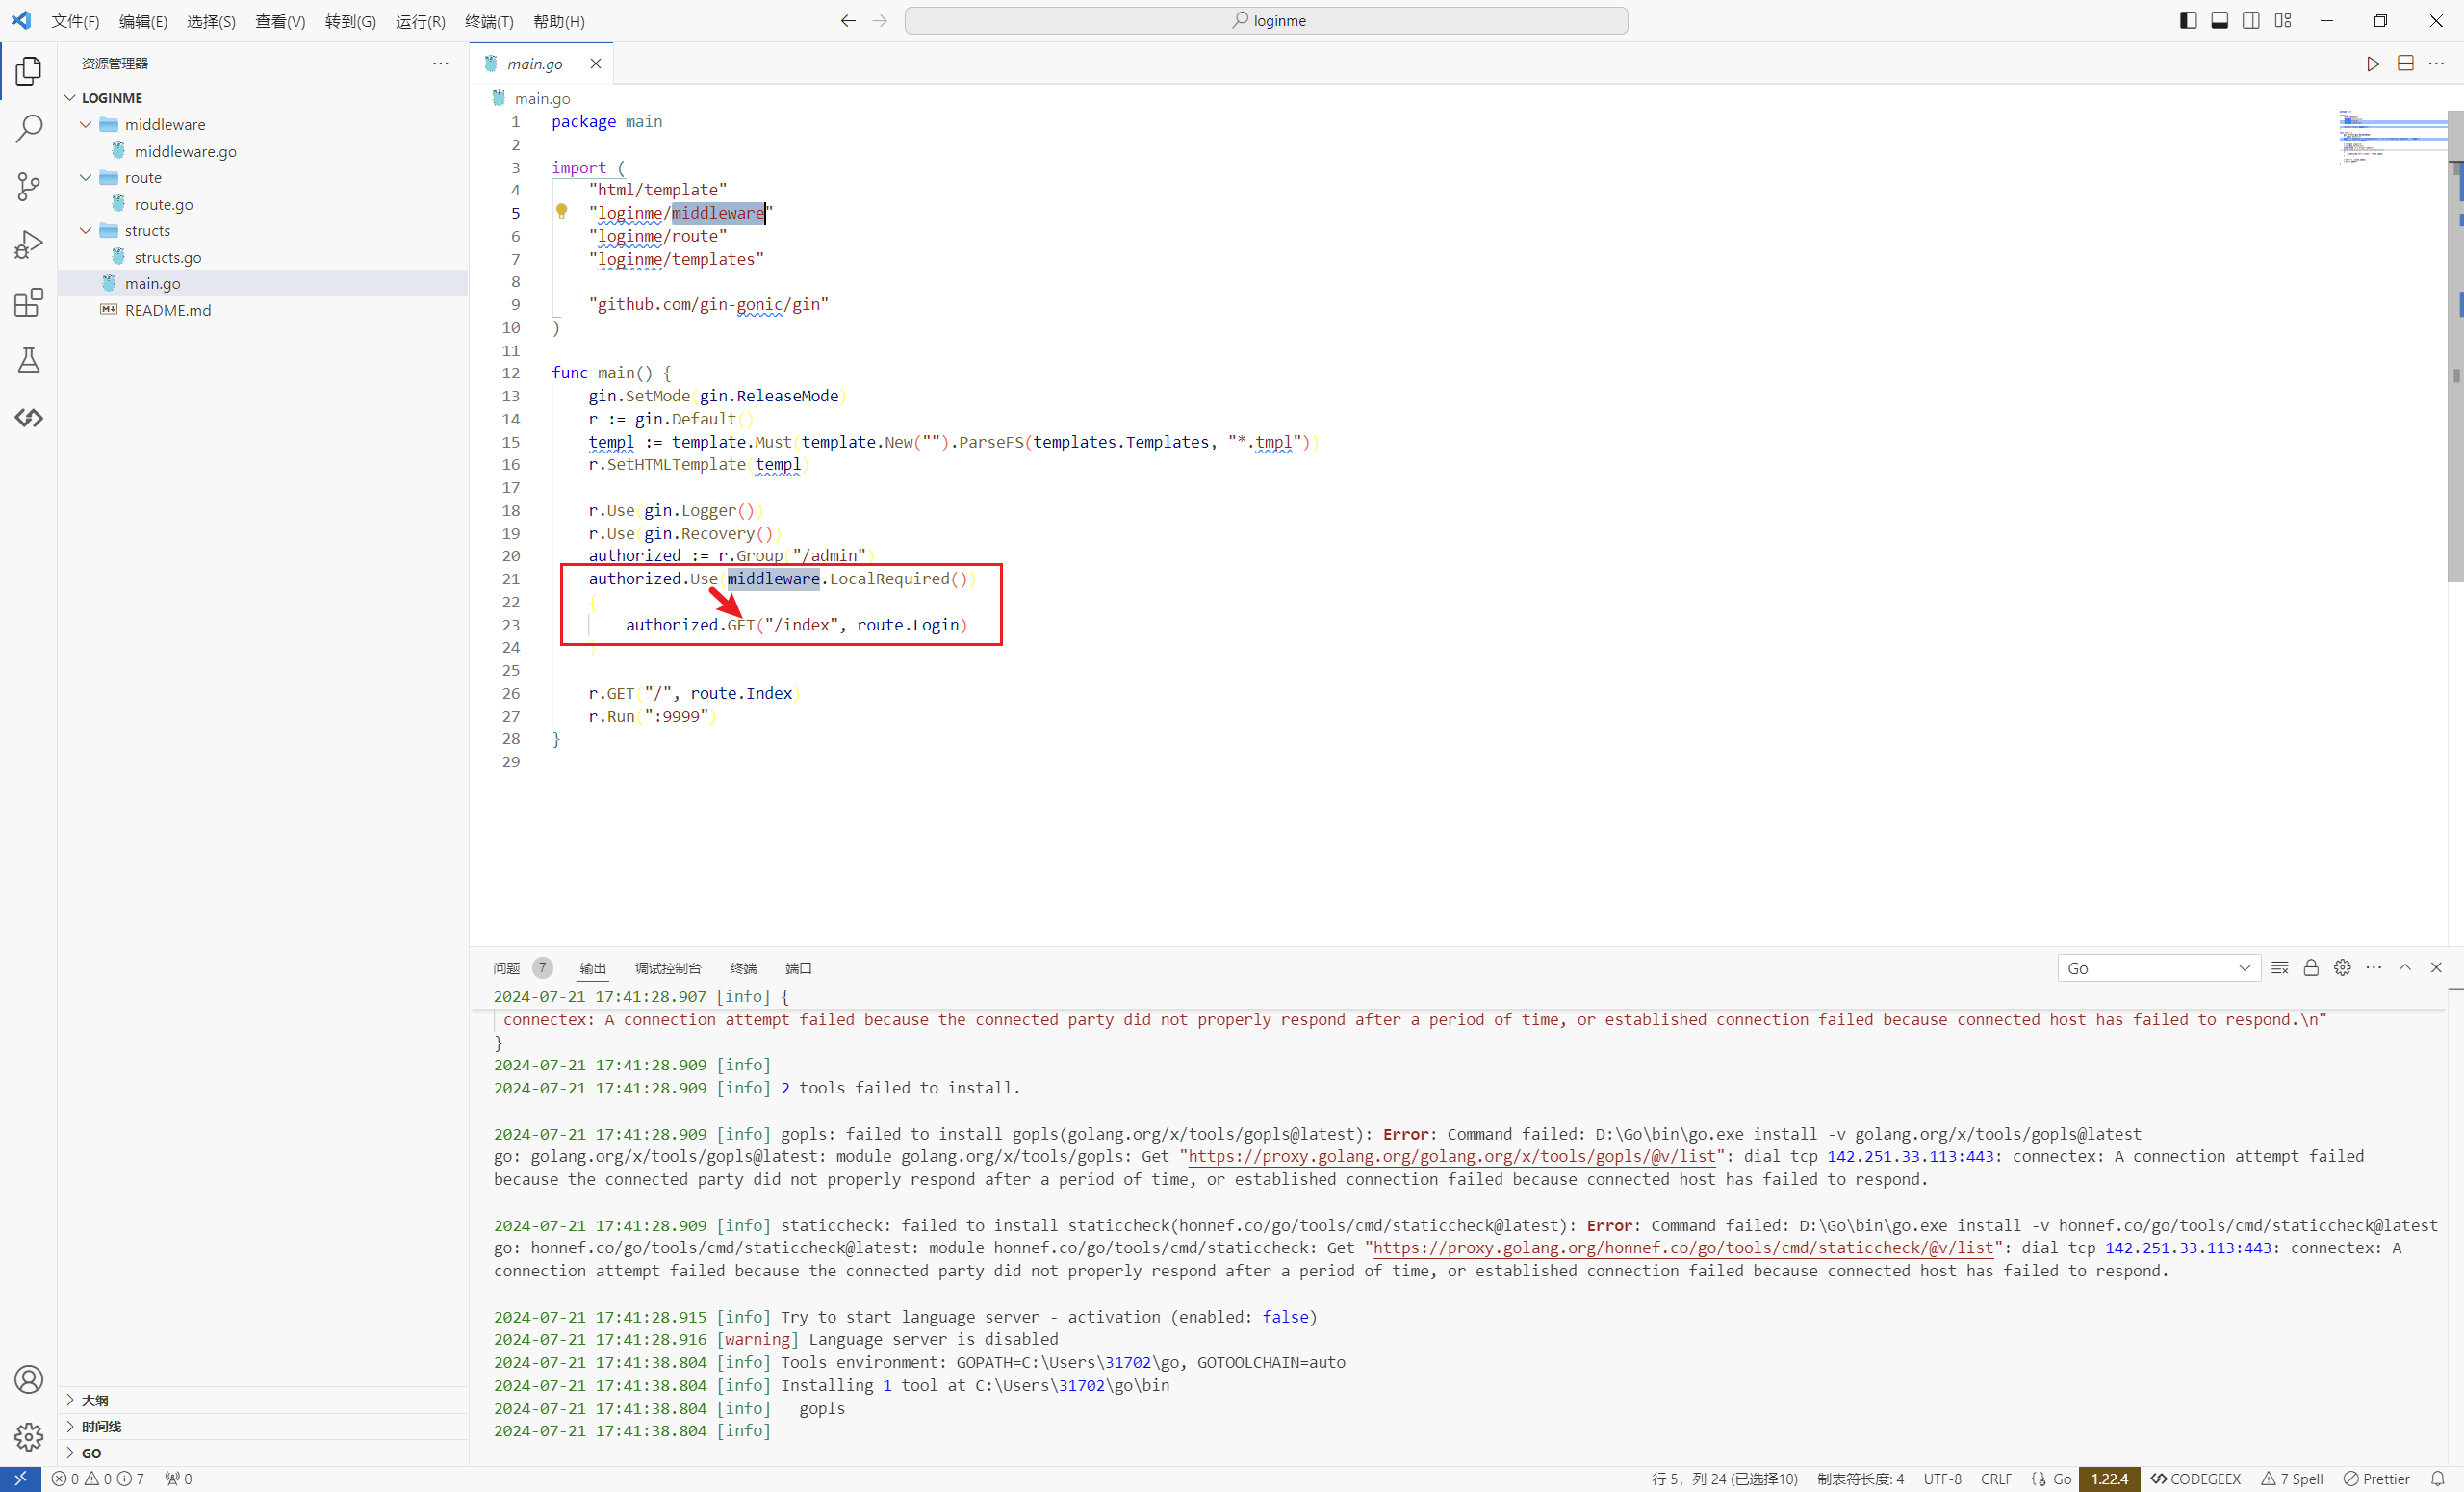
Task: Open editor More Actions ellipsis
Action: [x=2437, y=64]
